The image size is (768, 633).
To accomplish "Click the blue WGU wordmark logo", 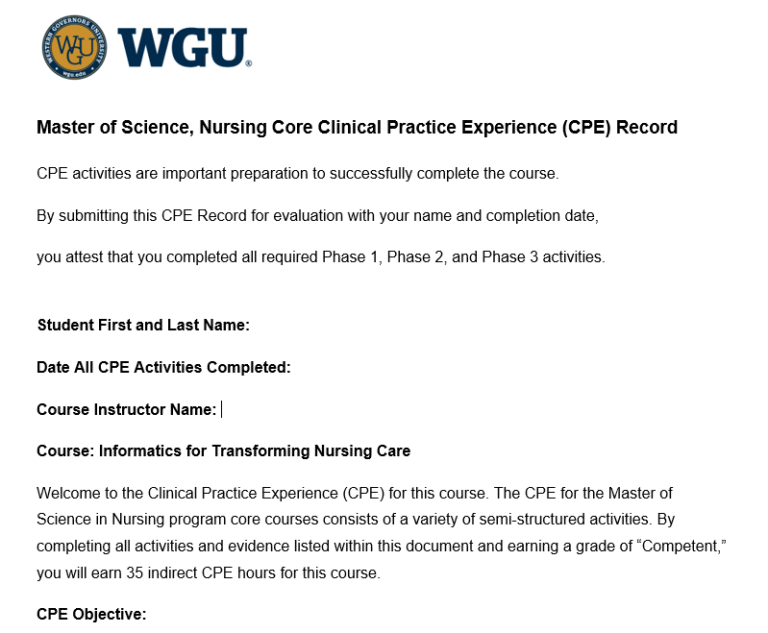I will point(182,48).
